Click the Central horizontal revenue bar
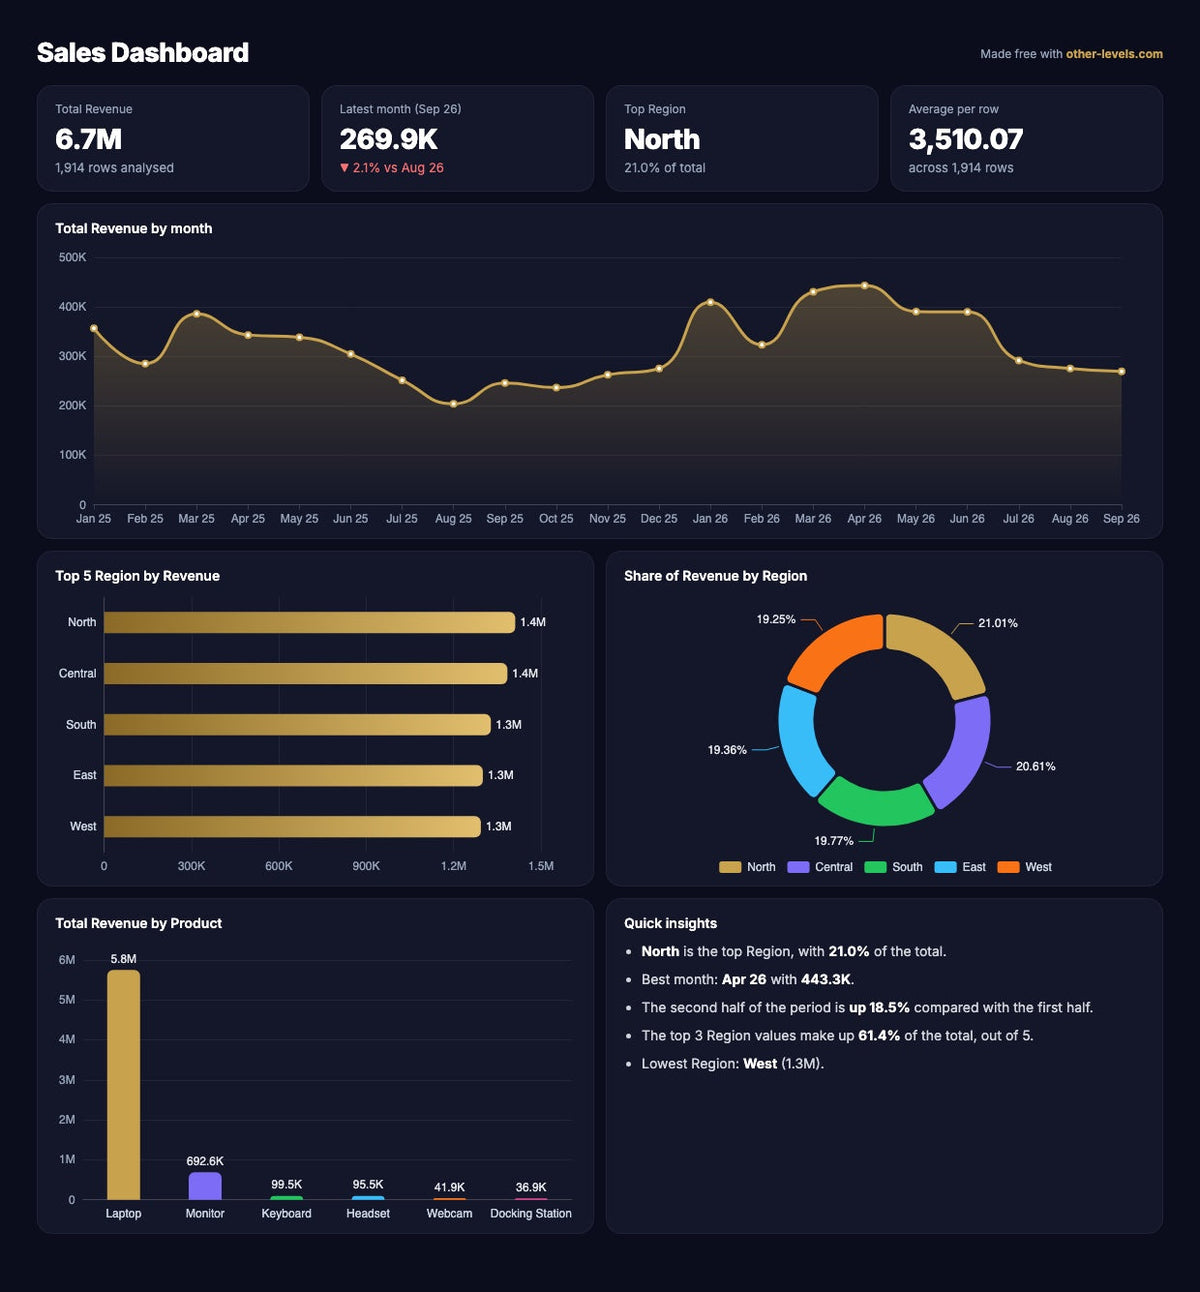 [305, 673]
